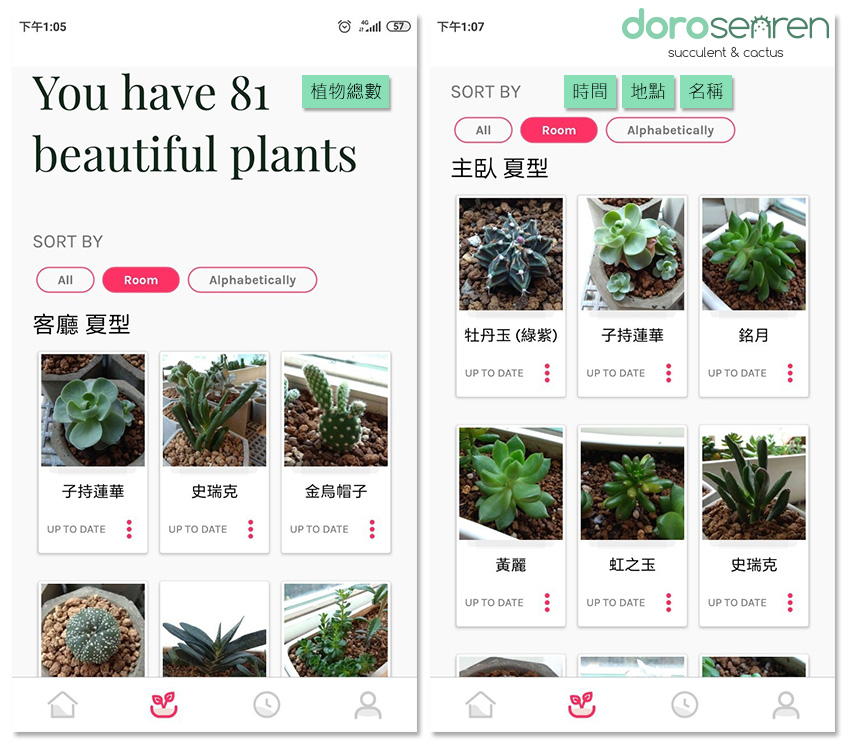
Task: Tap You have 81 beautiful plants heading
Action: point(195,125)
